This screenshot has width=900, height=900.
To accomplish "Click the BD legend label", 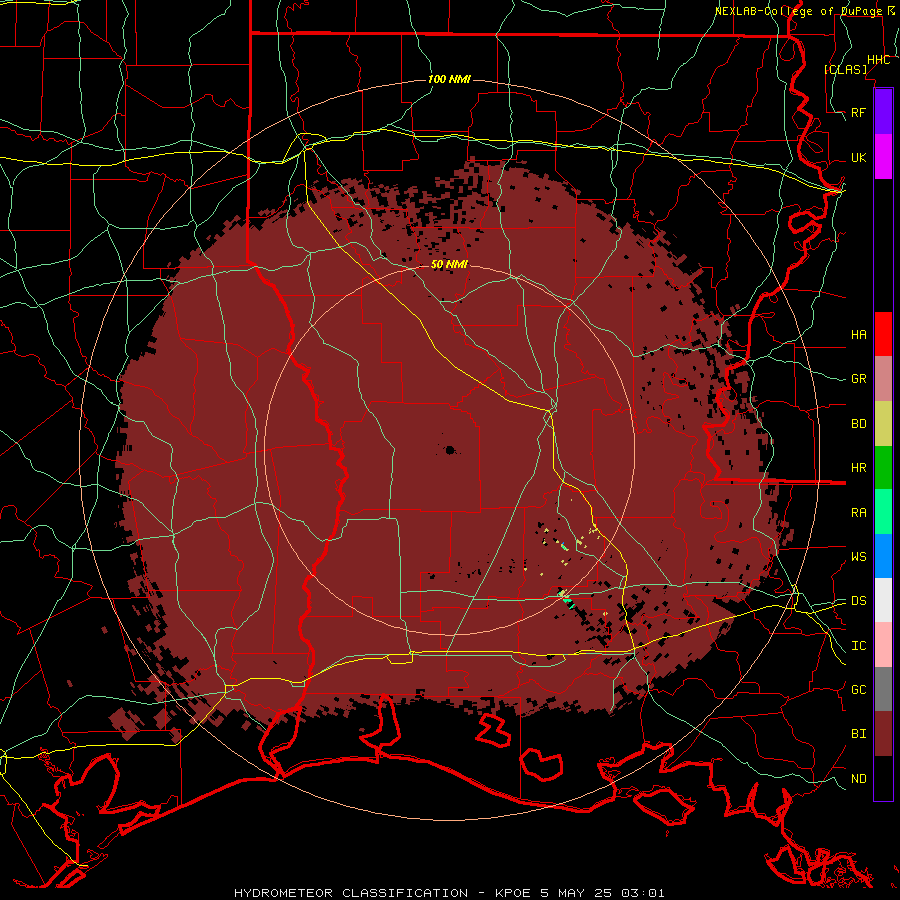I will point(859,424).
